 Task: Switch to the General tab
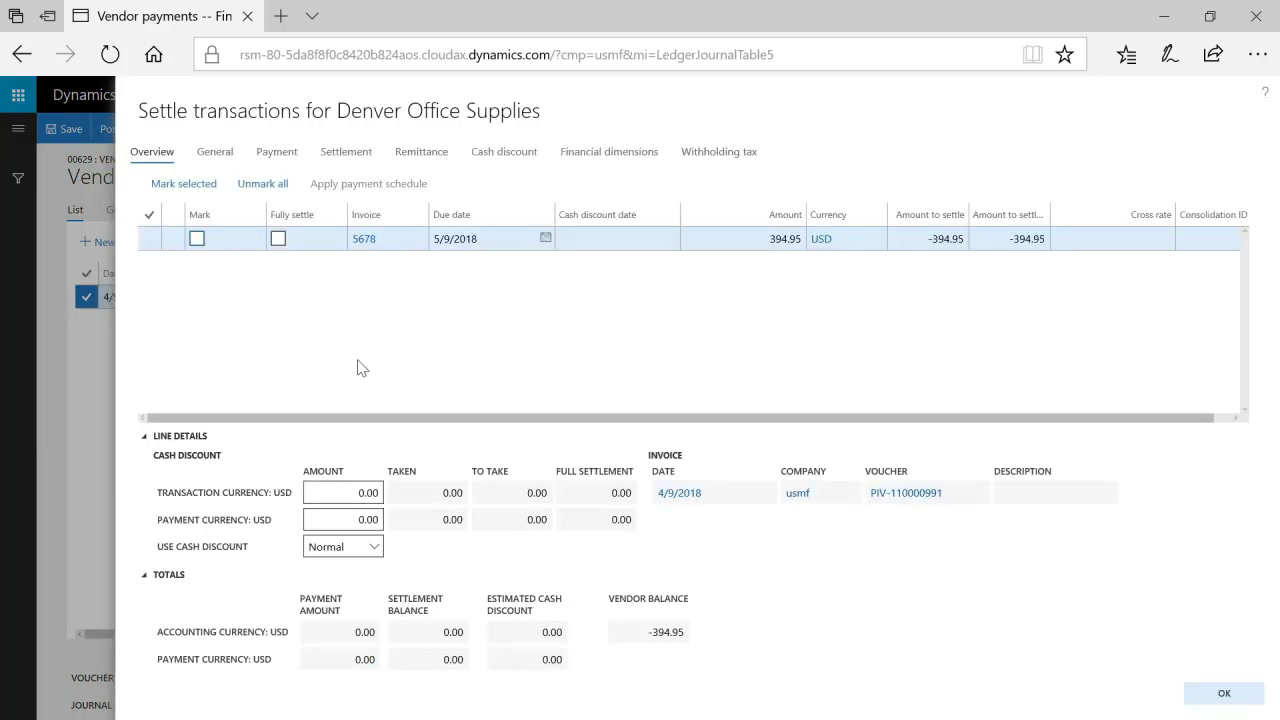(x=215, y=152)
